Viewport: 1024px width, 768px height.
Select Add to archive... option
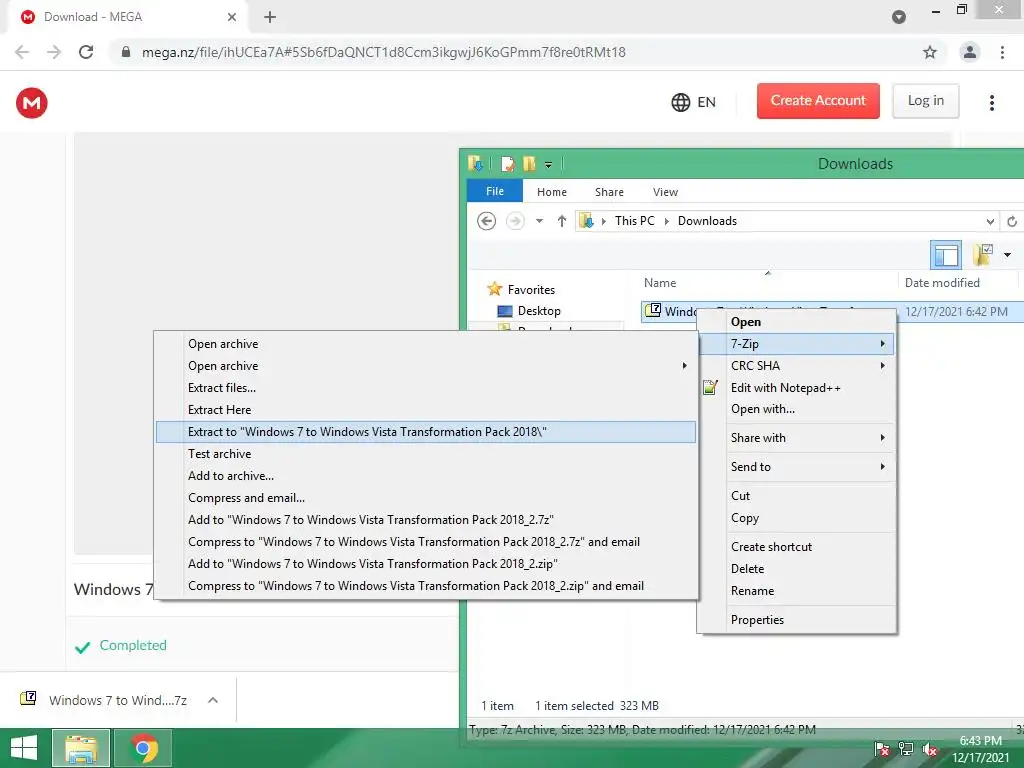[x=426, y=476]
